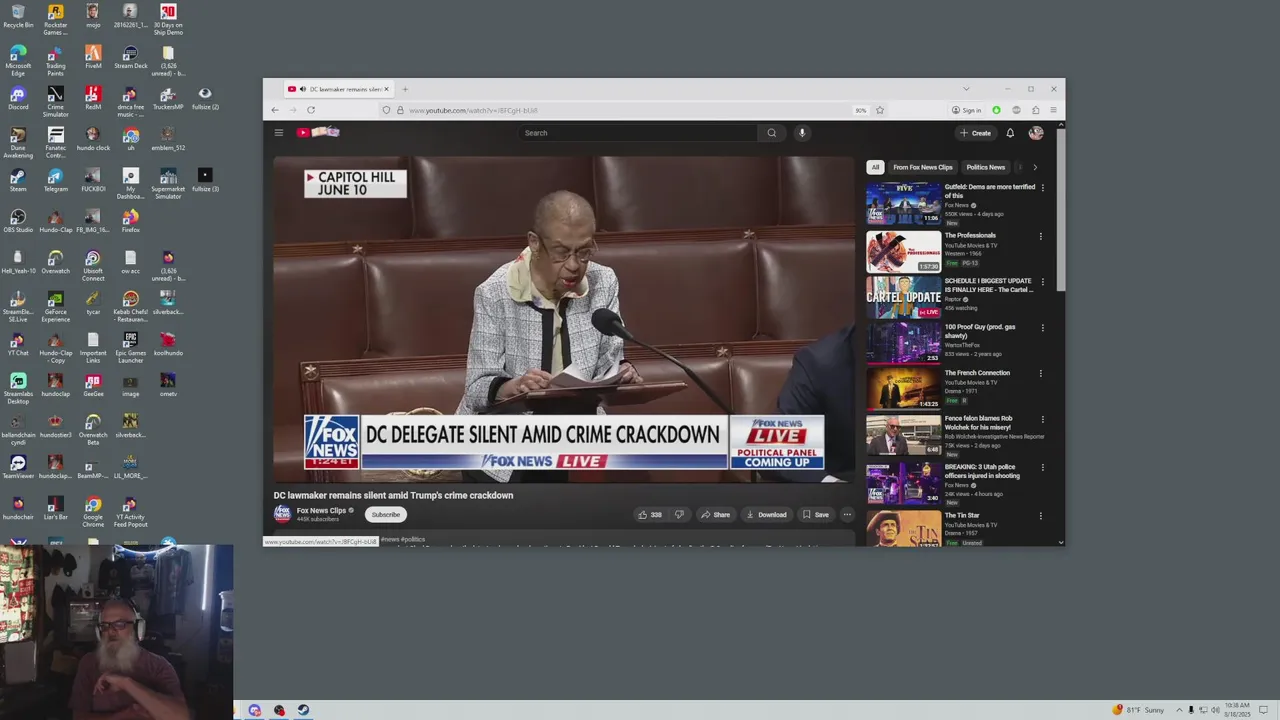Open Firefox extensions puzzle icon
The height and width of the screenshot is (720, 1280).
[x=1035, y=110]
